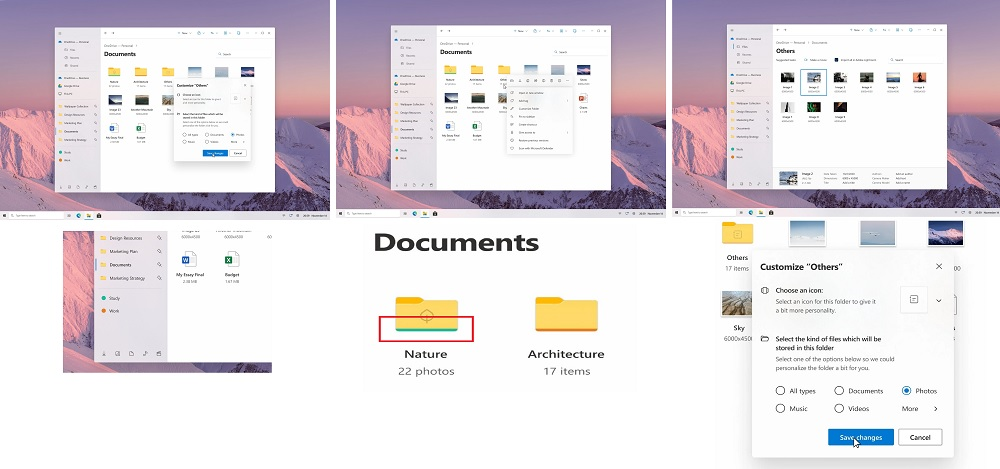
Task: Open the Sky image thumbnail beside enlarged dialog
Action: click(737, 304)
